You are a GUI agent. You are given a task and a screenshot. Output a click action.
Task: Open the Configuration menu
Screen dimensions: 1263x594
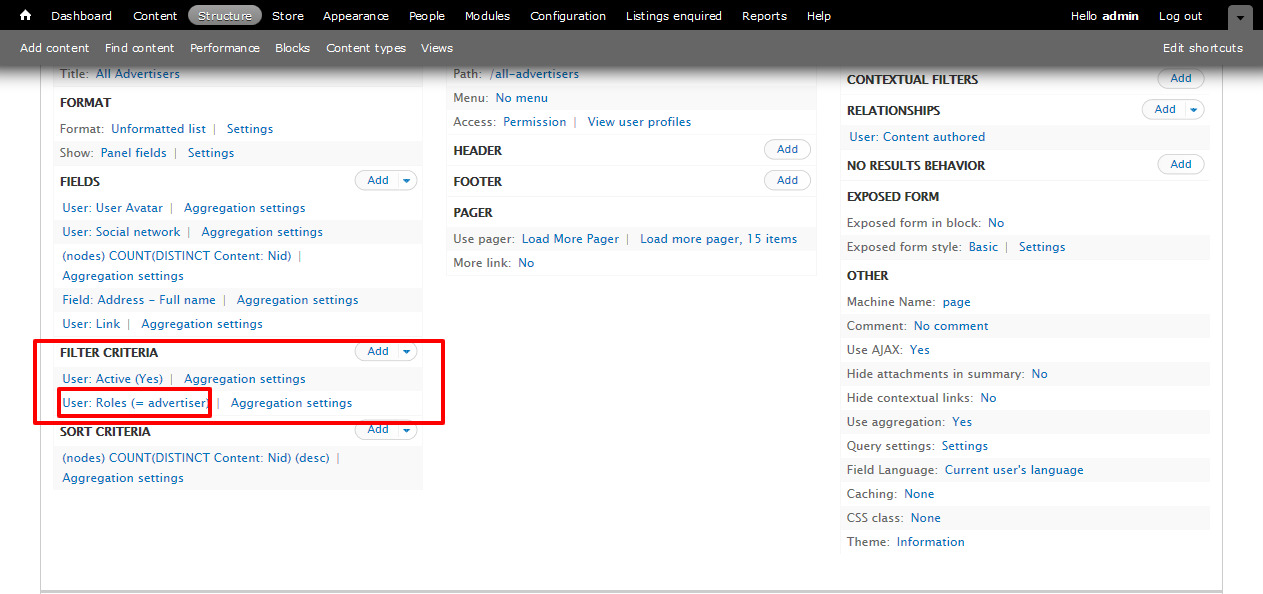[x=567, y=16]
